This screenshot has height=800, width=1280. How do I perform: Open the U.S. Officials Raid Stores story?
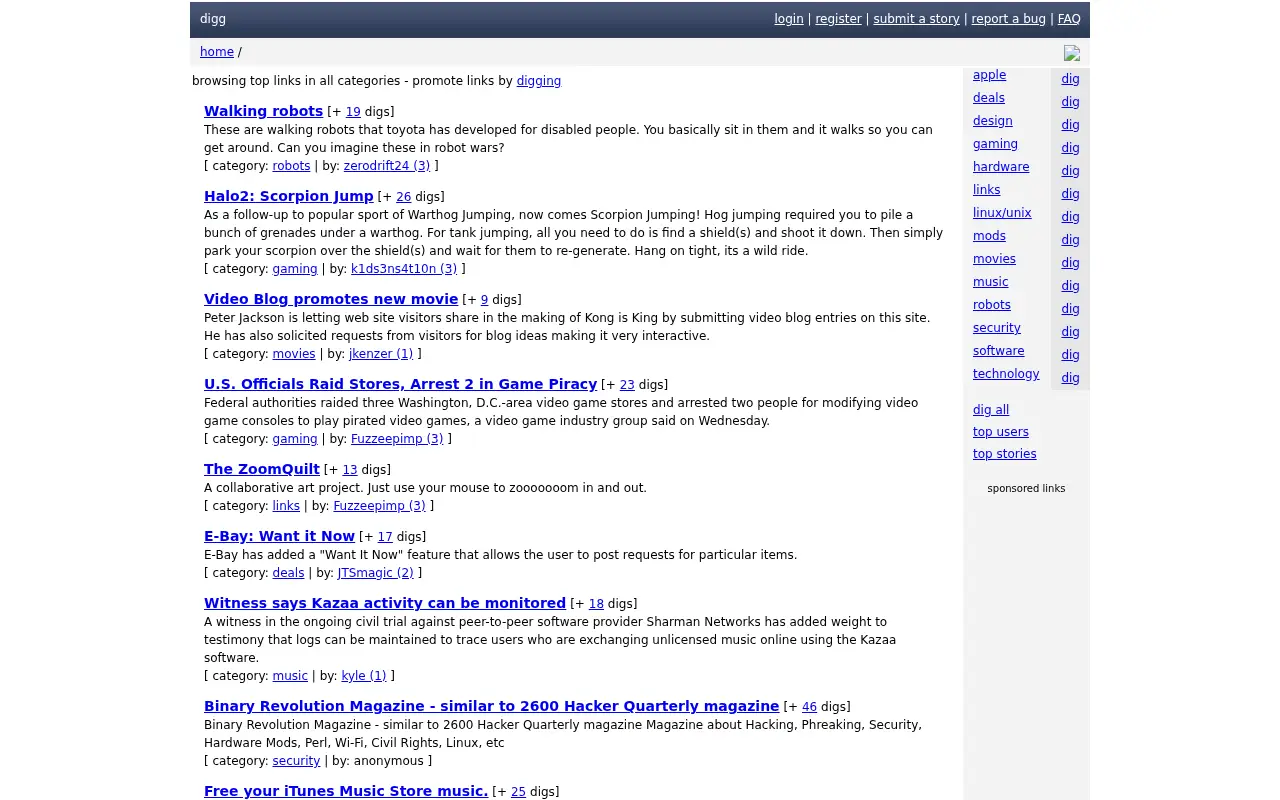click(x=400, y=384)
